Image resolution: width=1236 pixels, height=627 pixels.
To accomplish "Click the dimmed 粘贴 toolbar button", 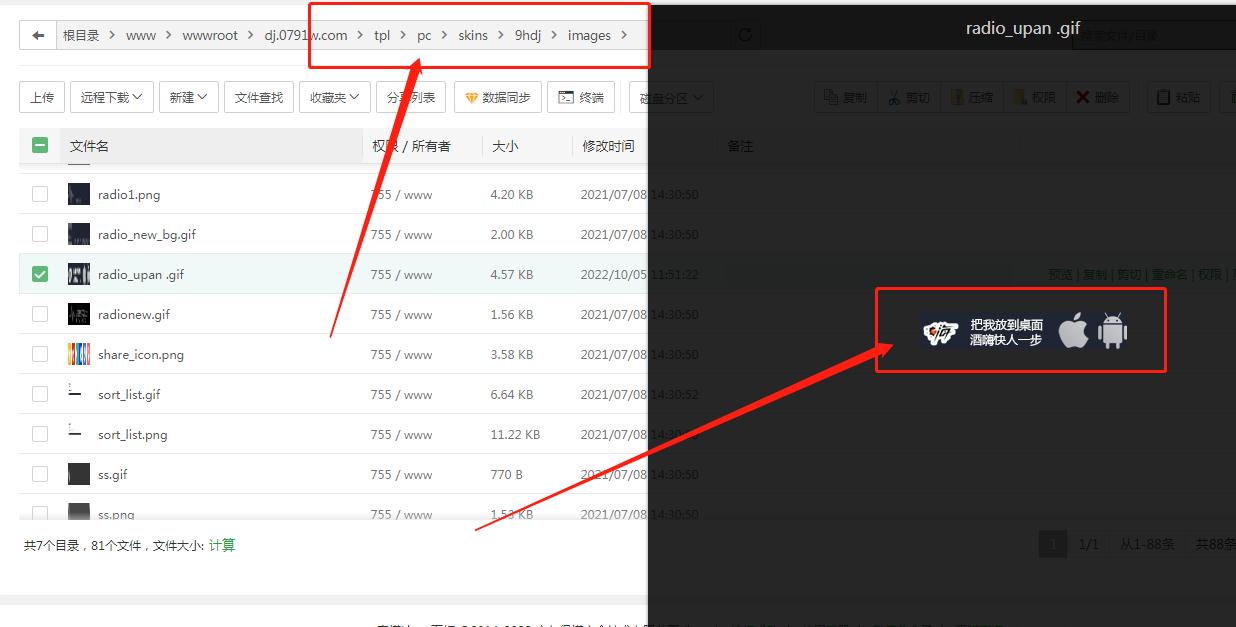I will (x=1179, y=97).
